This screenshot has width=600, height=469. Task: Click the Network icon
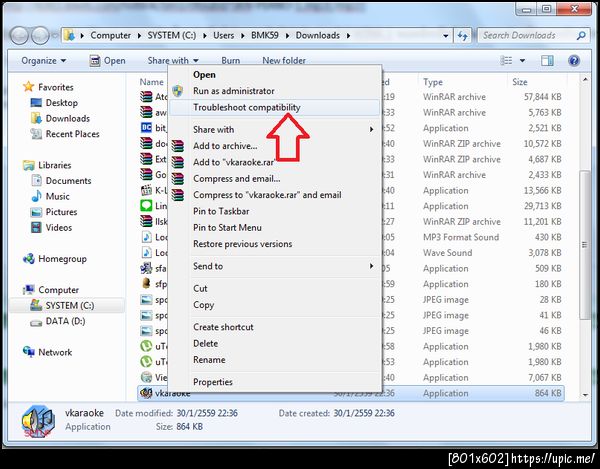point(28,352)
